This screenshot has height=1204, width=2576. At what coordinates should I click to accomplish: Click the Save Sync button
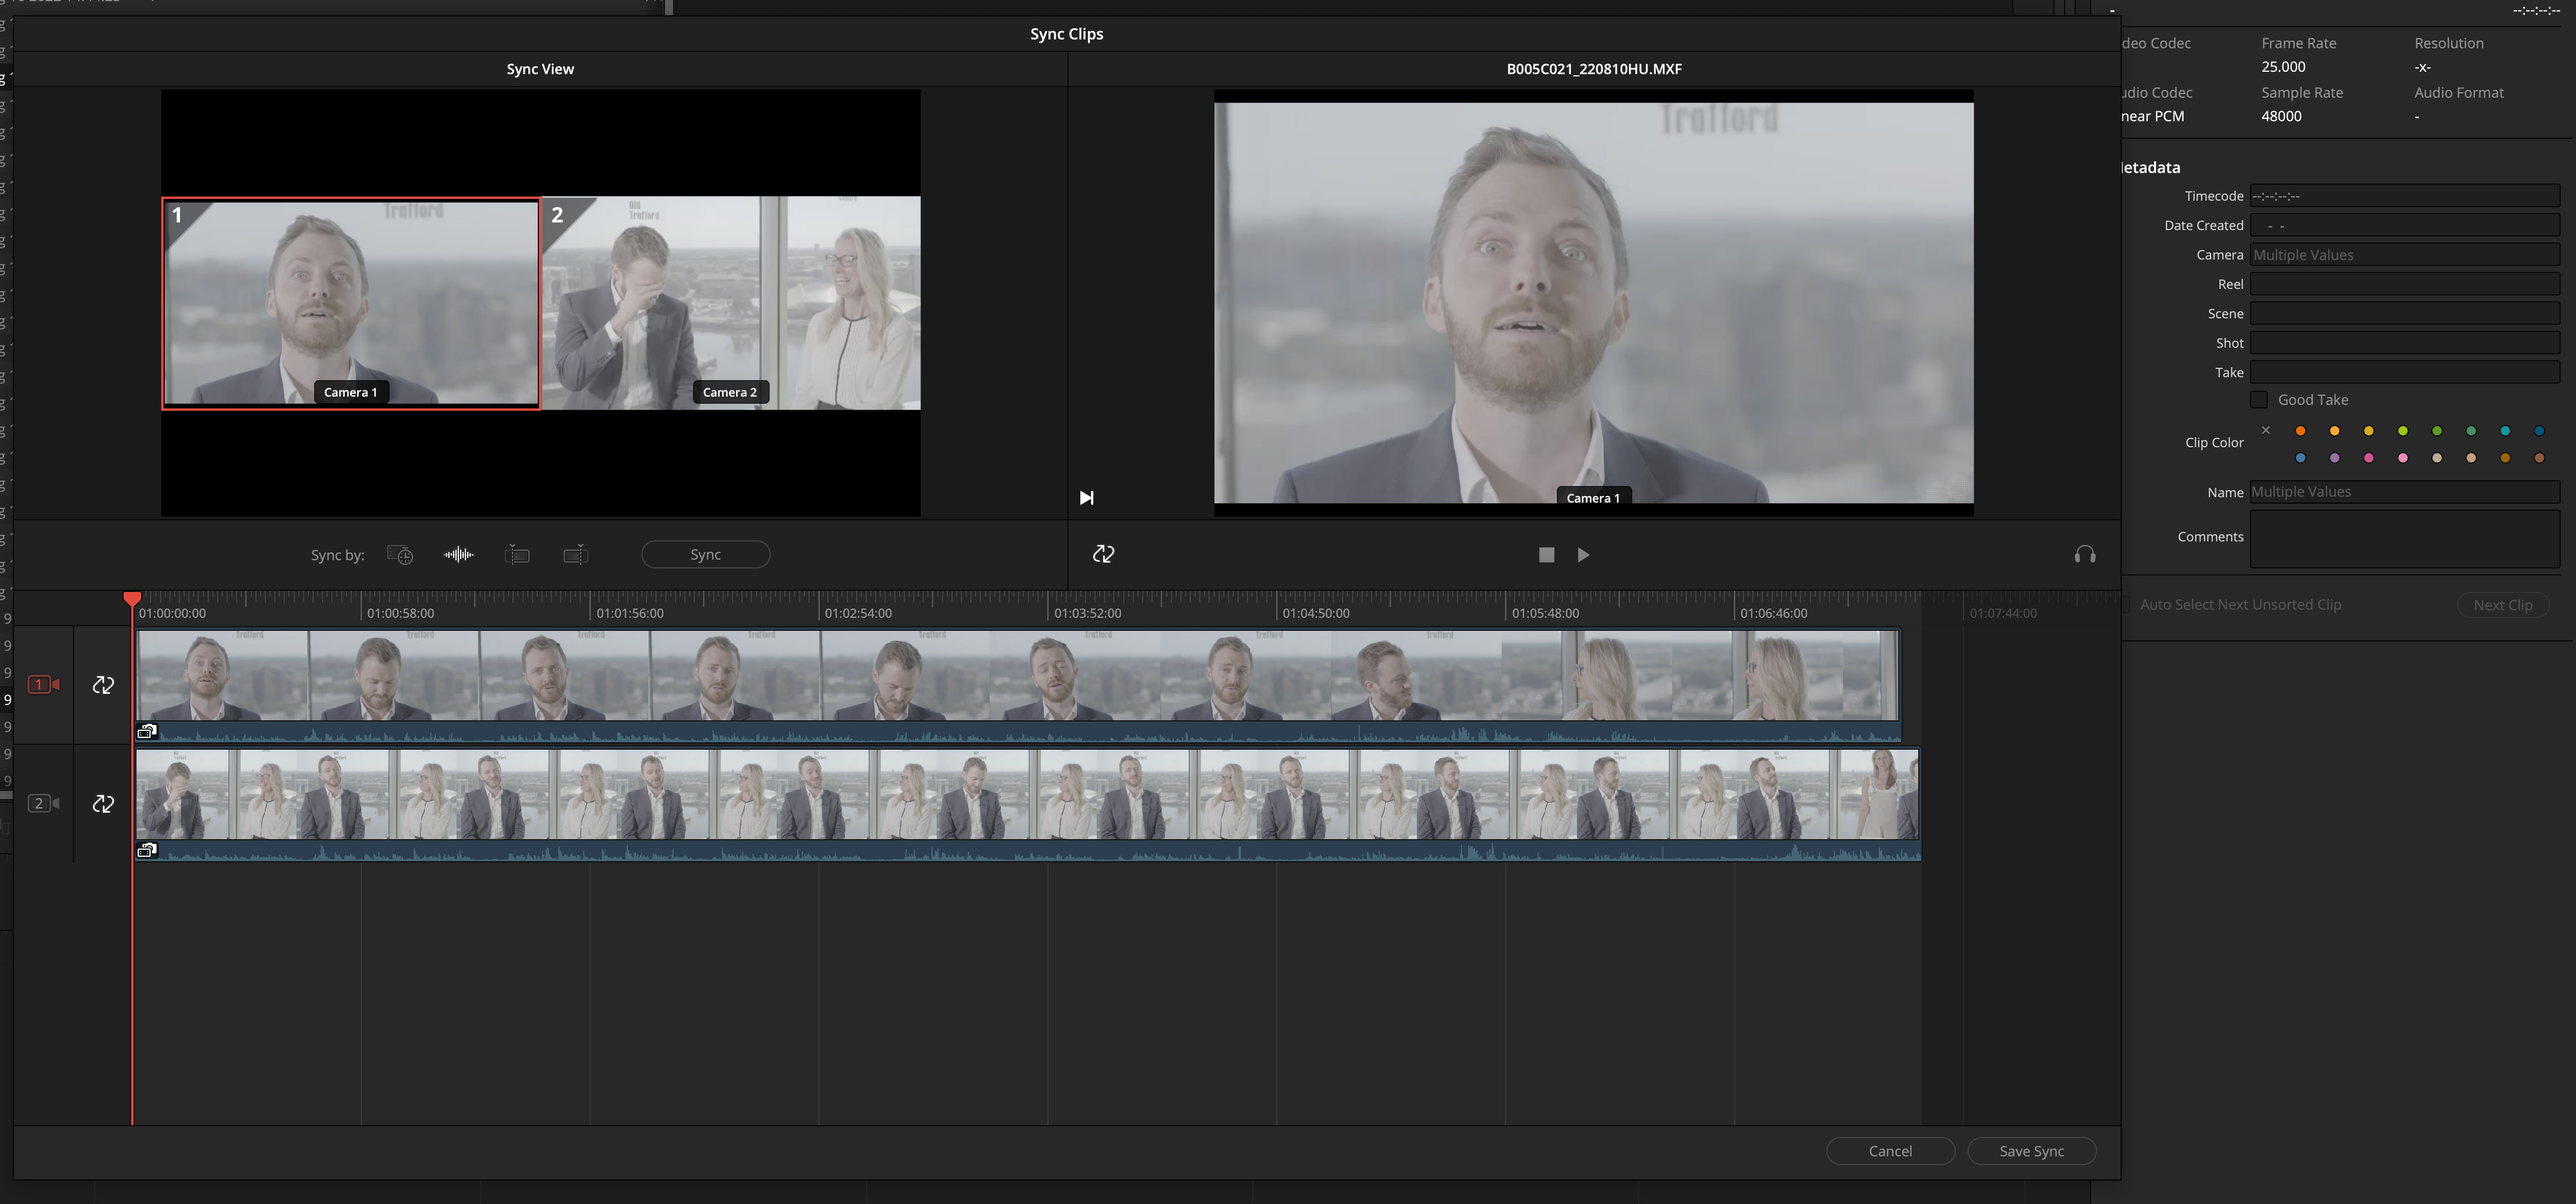coord(2031,1151)
